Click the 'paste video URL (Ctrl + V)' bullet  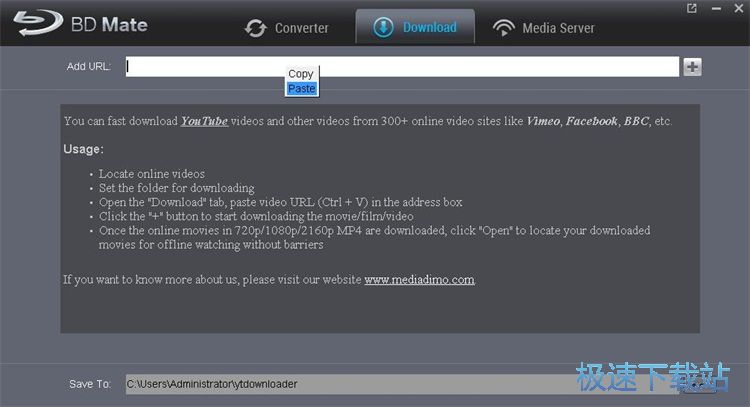[280, 202]
